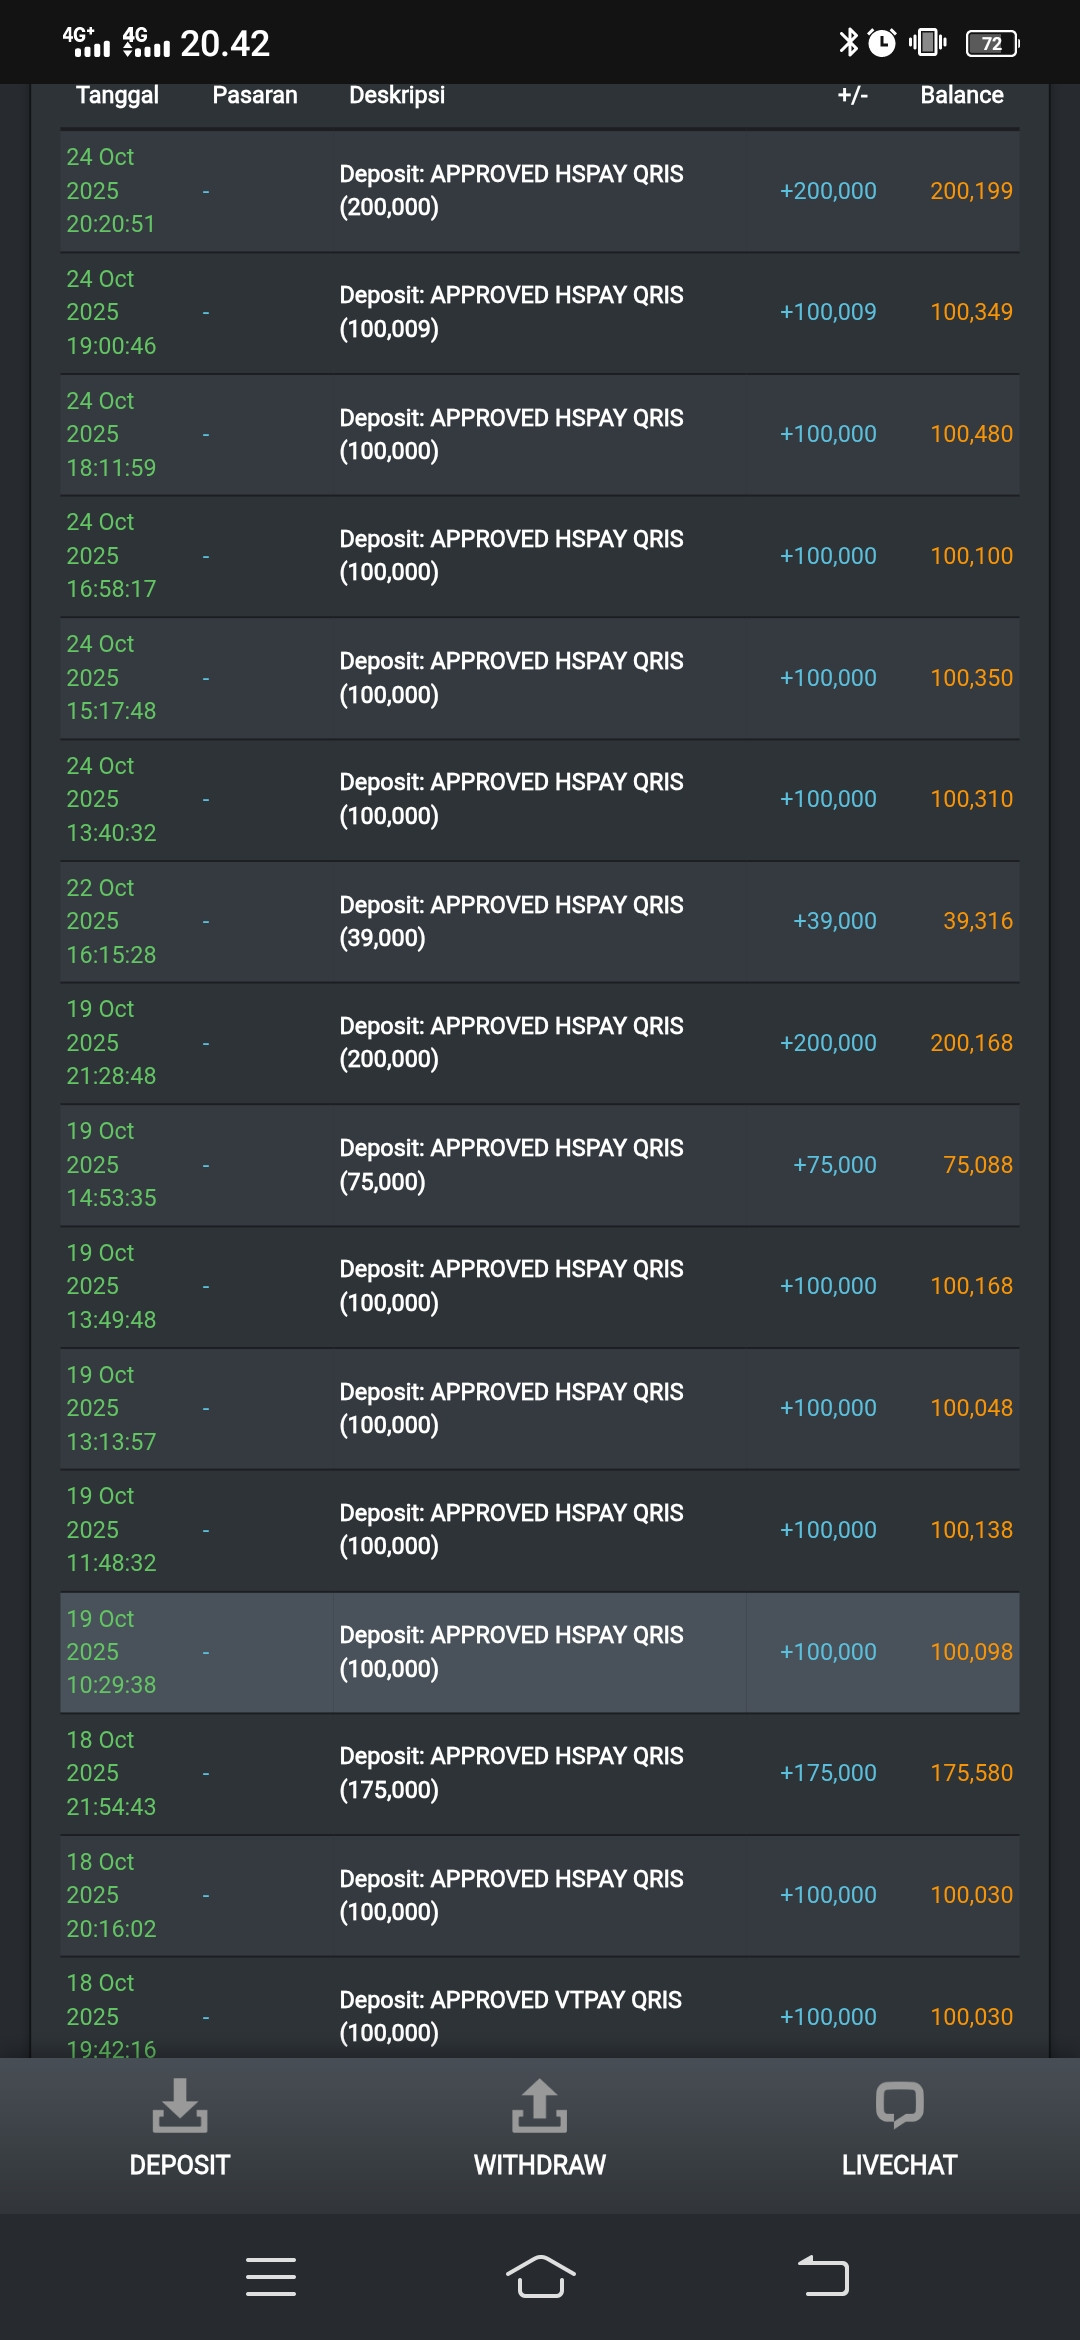Click the WITHDRAW label button

[x=540, y=2165]
